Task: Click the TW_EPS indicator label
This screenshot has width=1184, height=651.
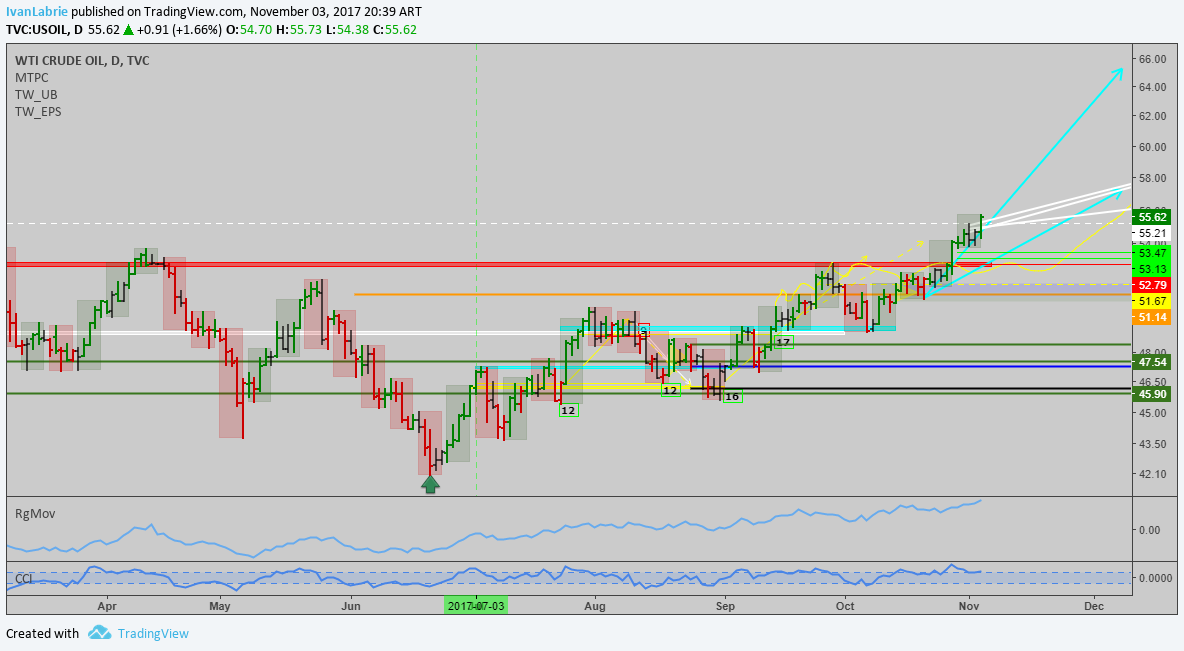Action: click(x=39, y=112)
